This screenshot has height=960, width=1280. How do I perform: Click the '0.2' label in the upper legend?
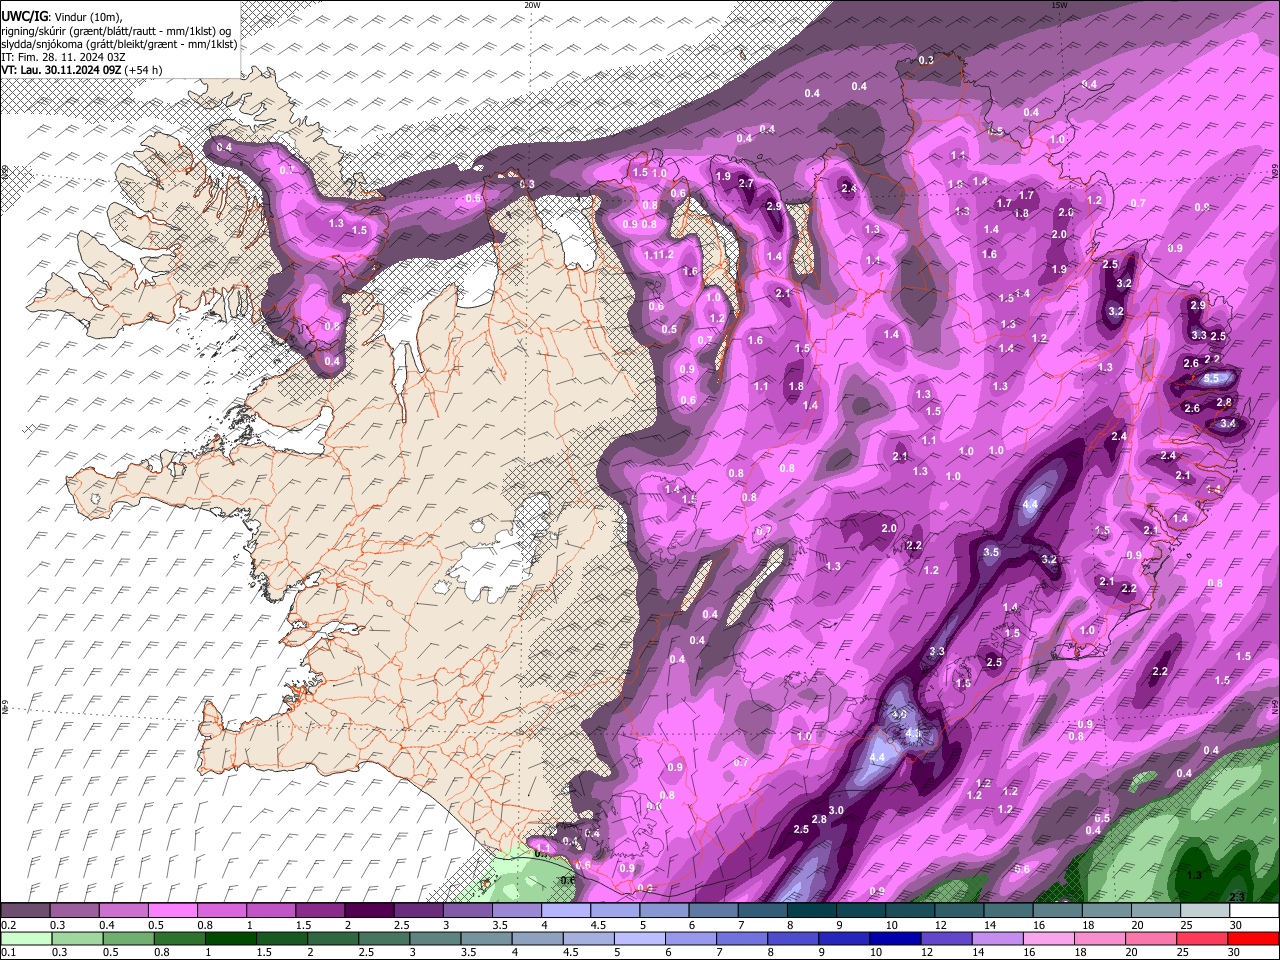tap(9, 925)
